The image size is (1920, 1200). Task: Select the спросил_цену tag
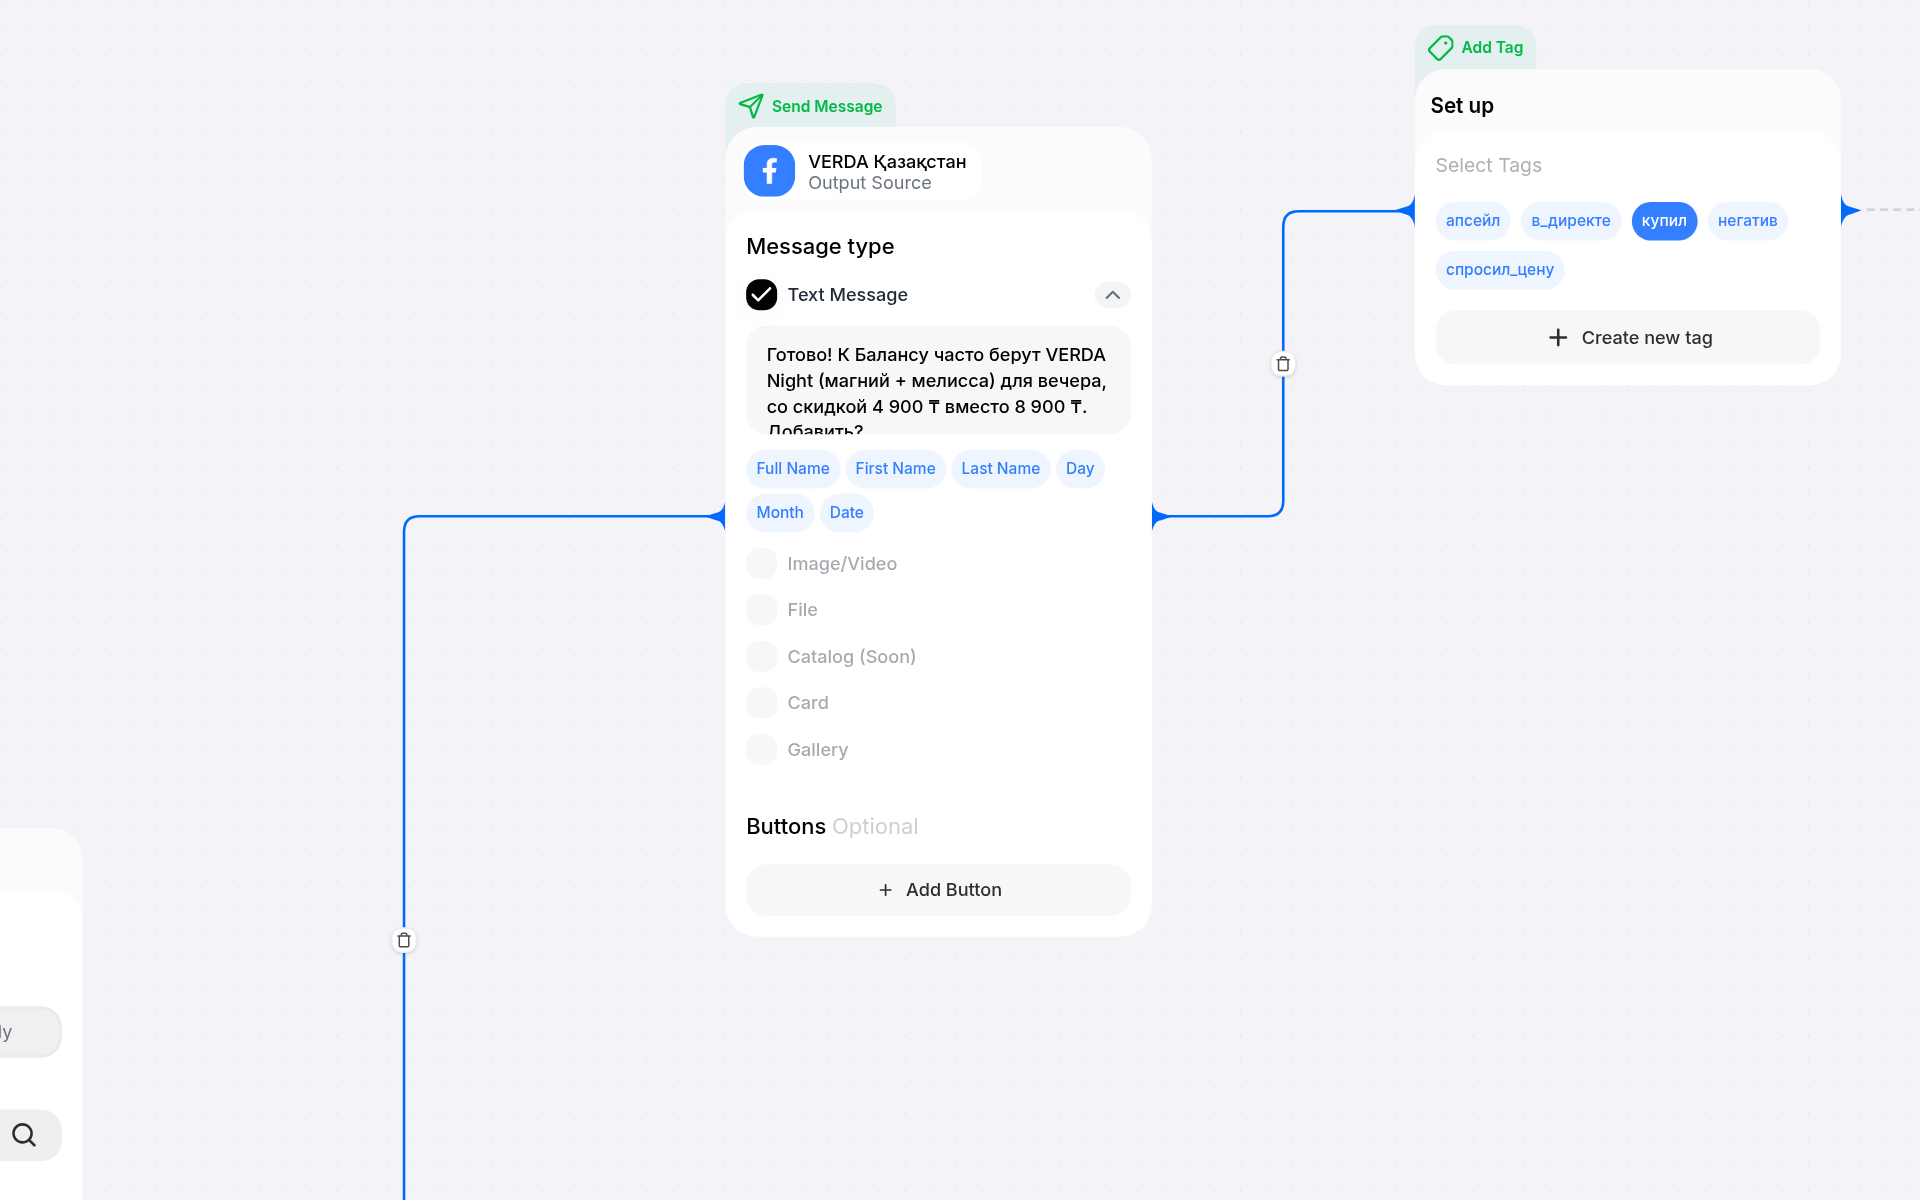1499,270
